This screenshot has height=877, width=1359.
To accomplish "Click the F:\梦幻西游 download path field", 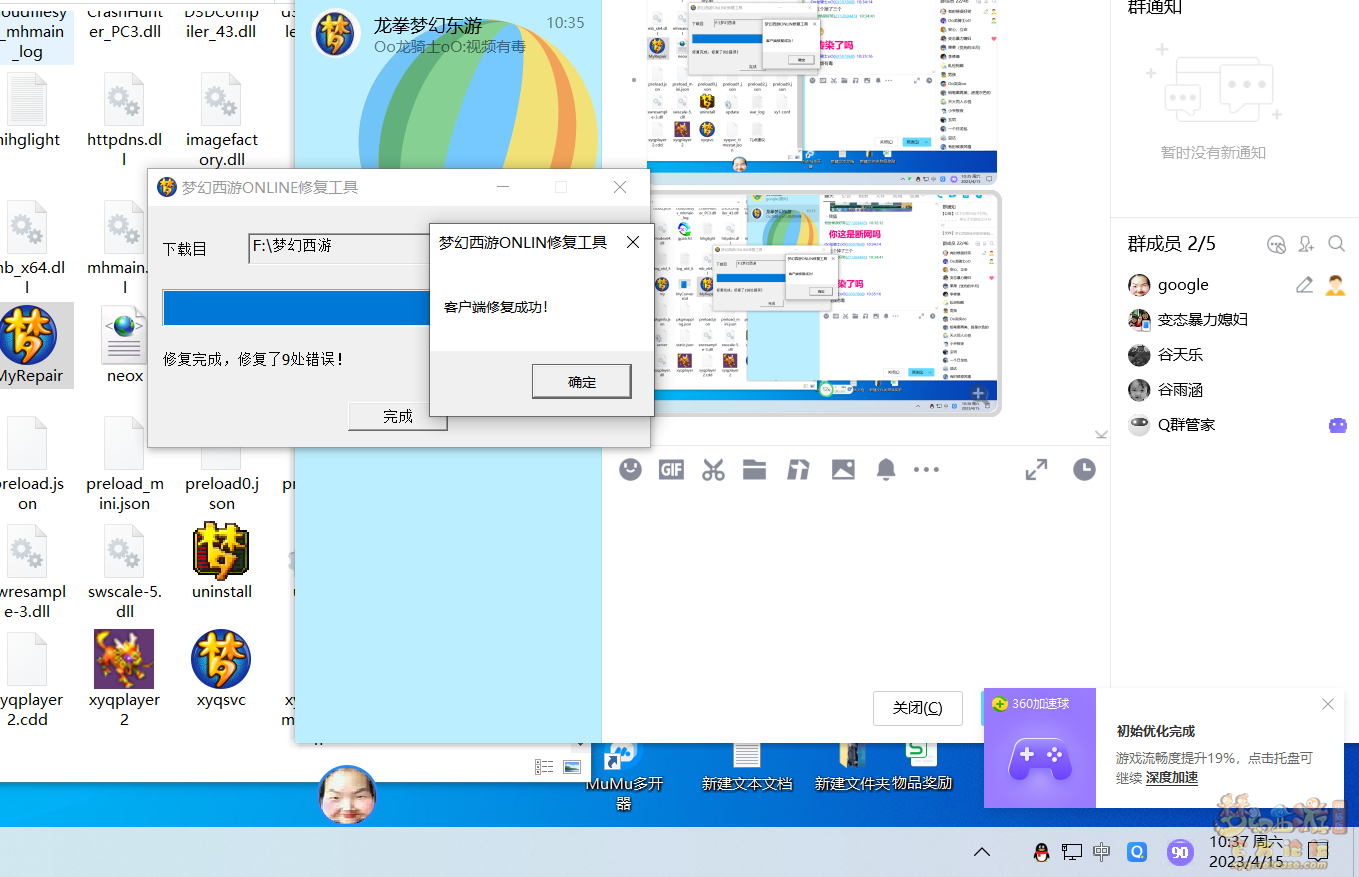I will (x=339, y=248).
